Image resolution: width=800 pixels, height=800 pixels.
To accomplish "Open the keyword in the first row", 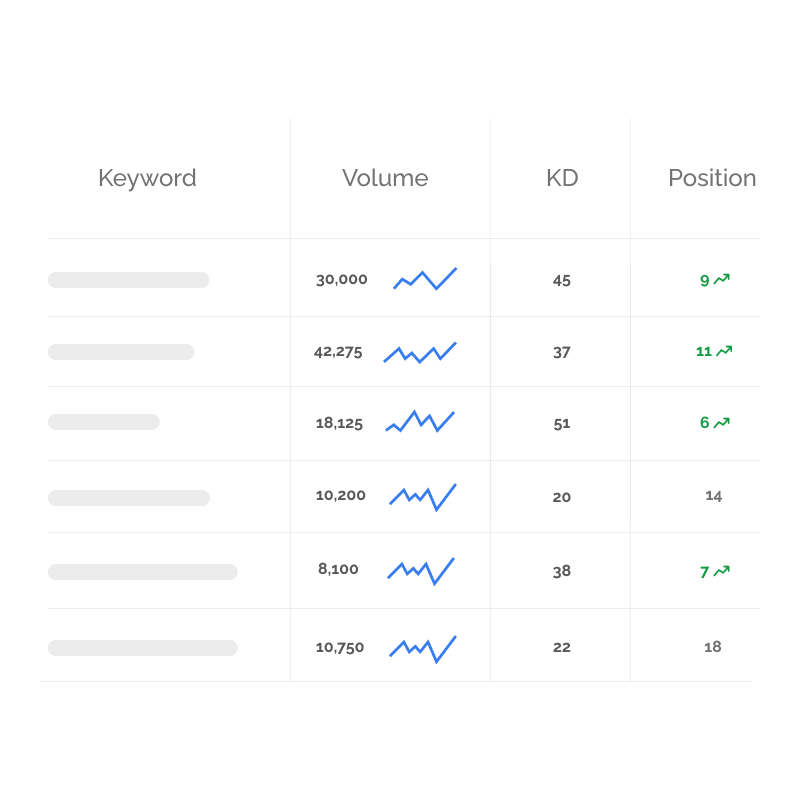I will pos(129,280).
